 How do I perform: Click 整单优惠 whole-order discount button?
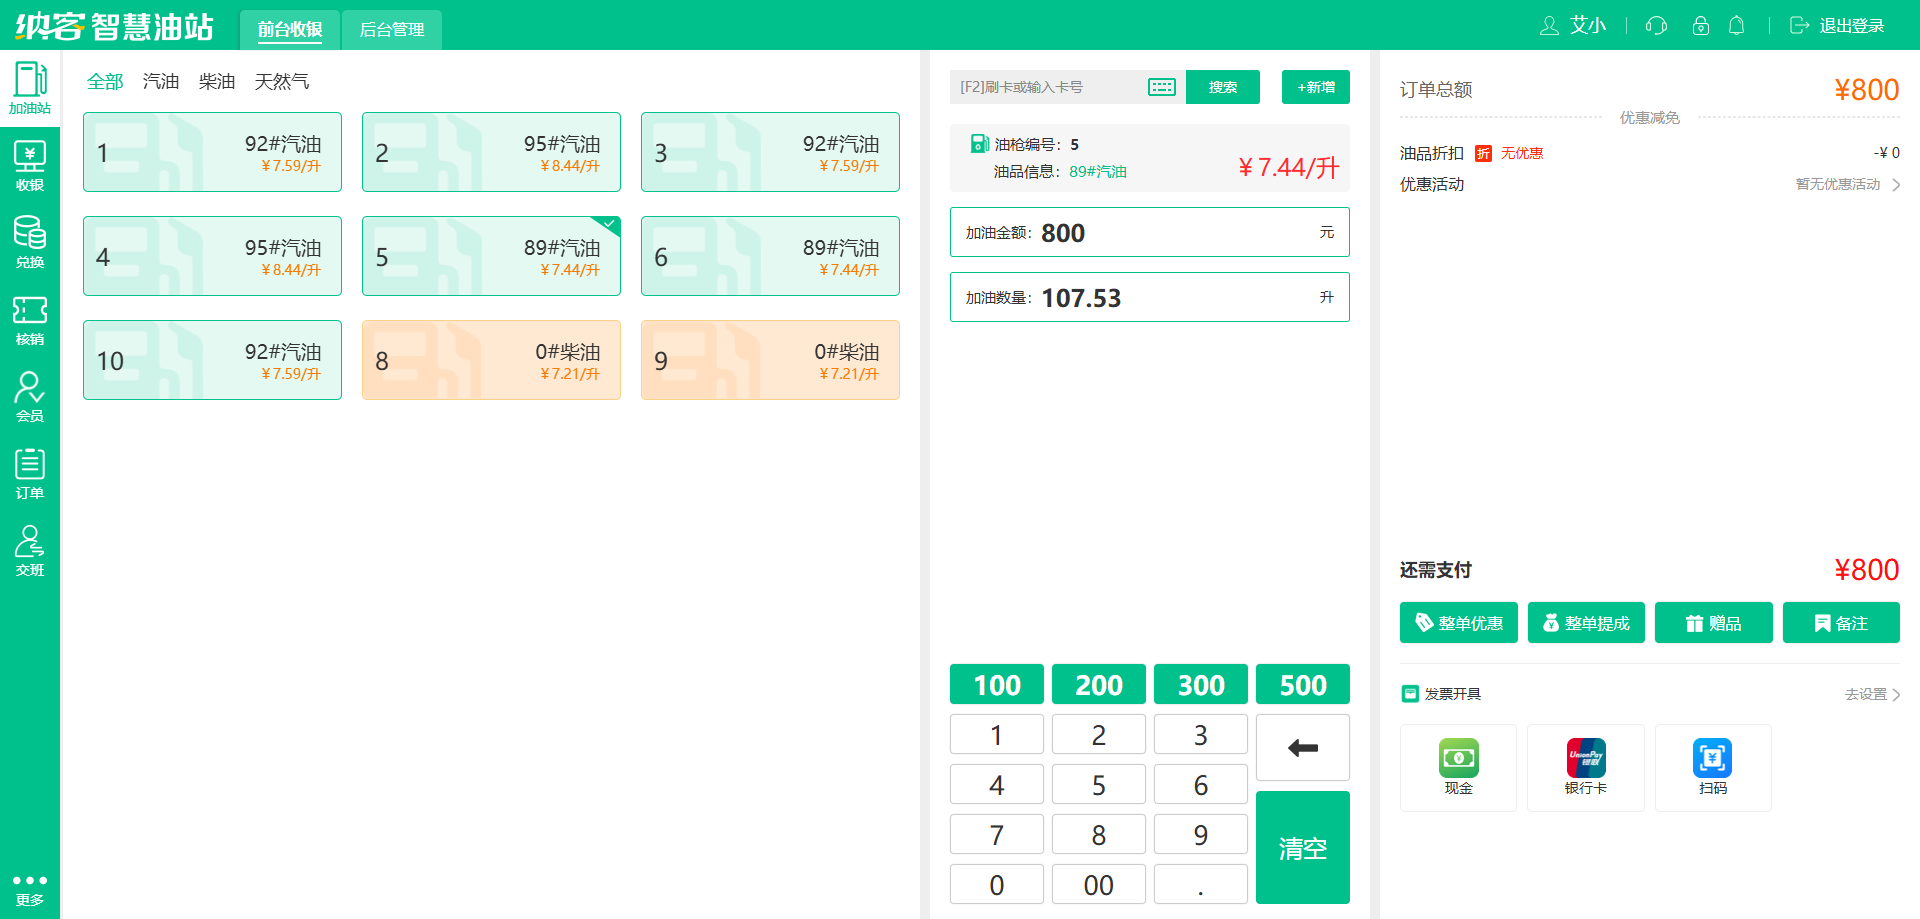(1459, 623)
